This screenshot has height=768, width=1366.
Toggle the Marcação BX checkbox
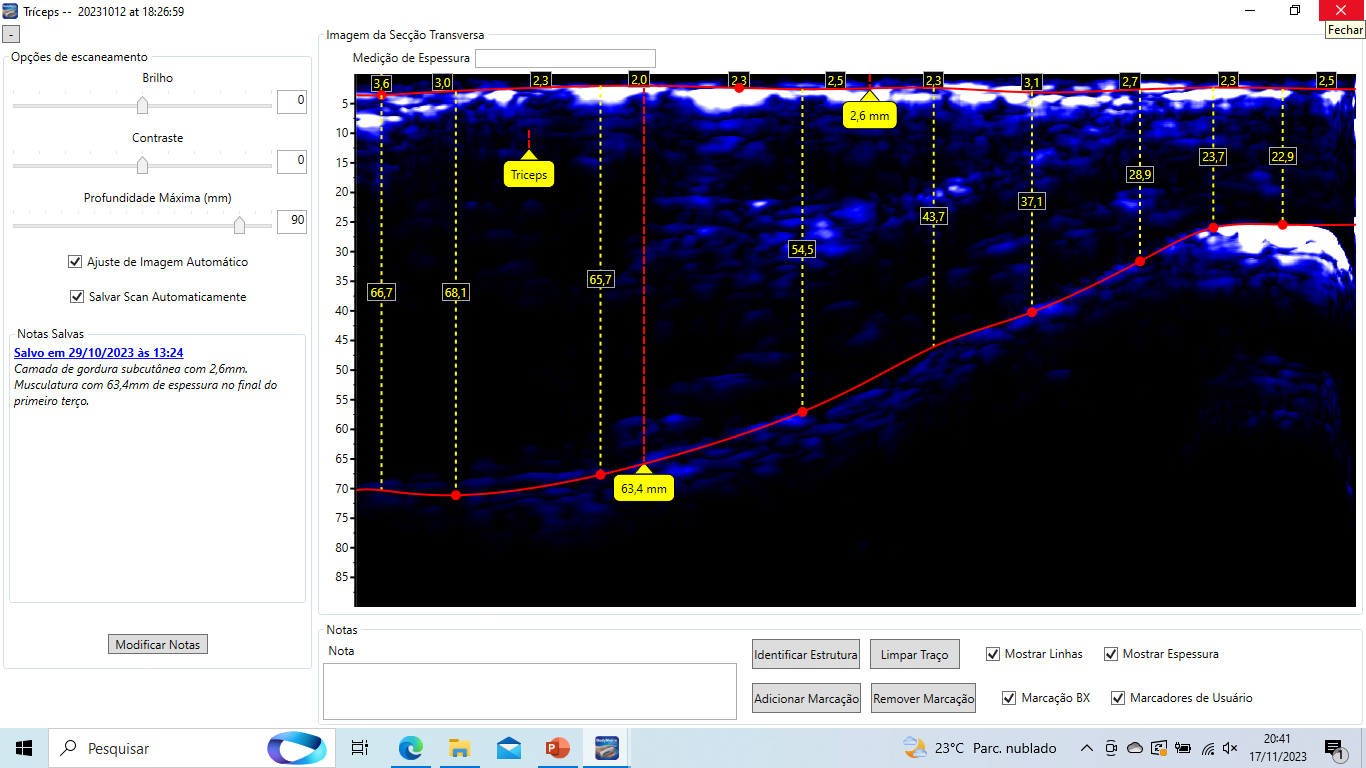coord(1009,698)
